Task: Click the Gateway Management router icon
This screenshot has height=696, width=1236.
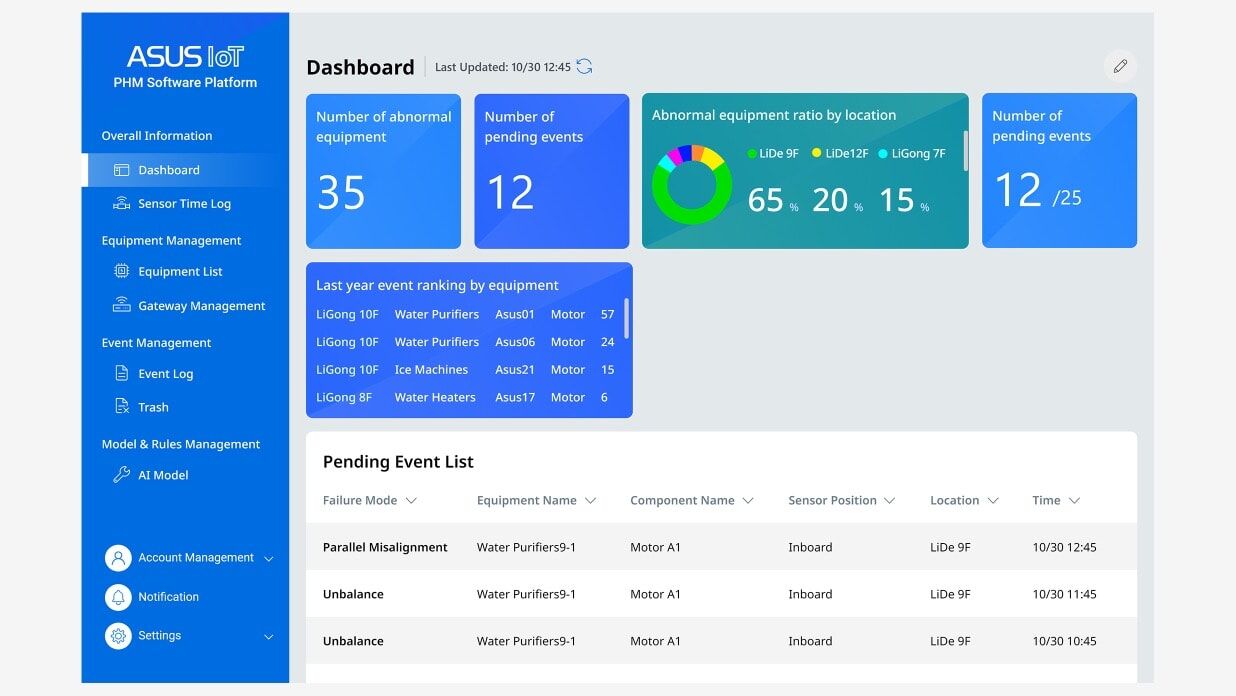Action: click(122, 306)
